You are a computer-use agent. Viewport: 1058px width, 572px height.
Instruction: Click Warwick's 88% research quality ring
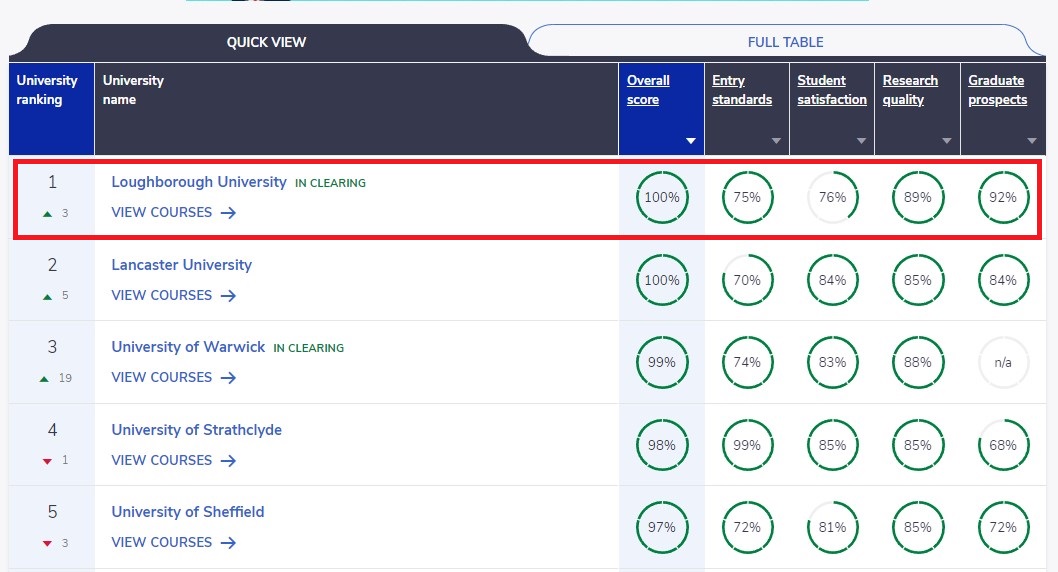point(918,363)
